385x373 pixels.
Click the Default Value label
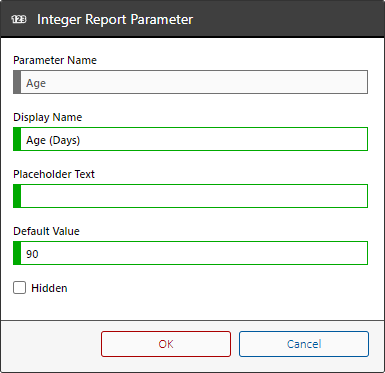(46, 231)
